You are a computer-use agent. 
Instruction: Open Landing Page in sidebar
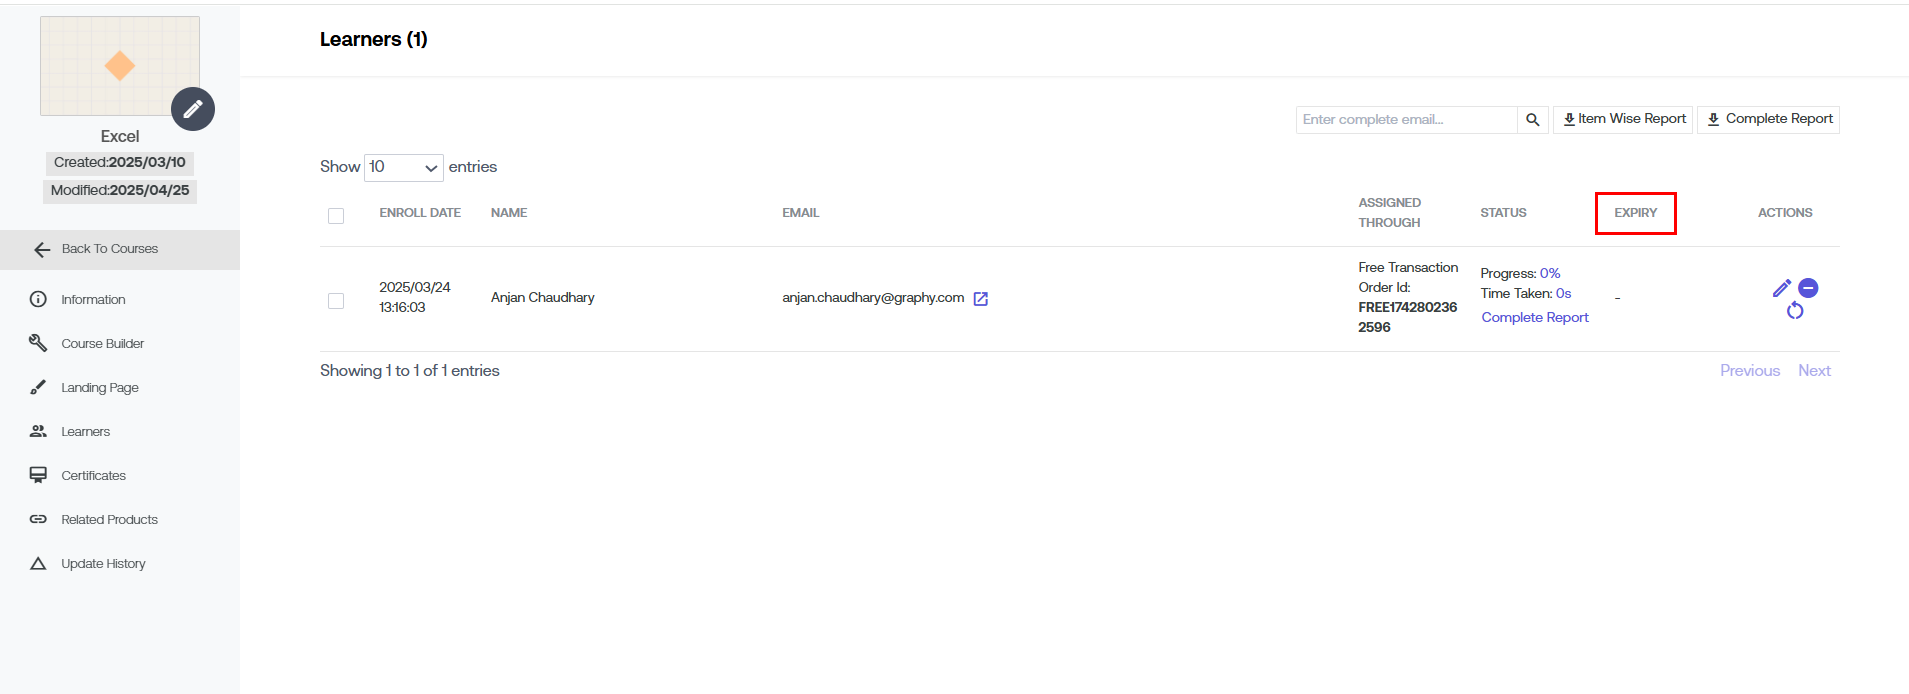[100, 388]
